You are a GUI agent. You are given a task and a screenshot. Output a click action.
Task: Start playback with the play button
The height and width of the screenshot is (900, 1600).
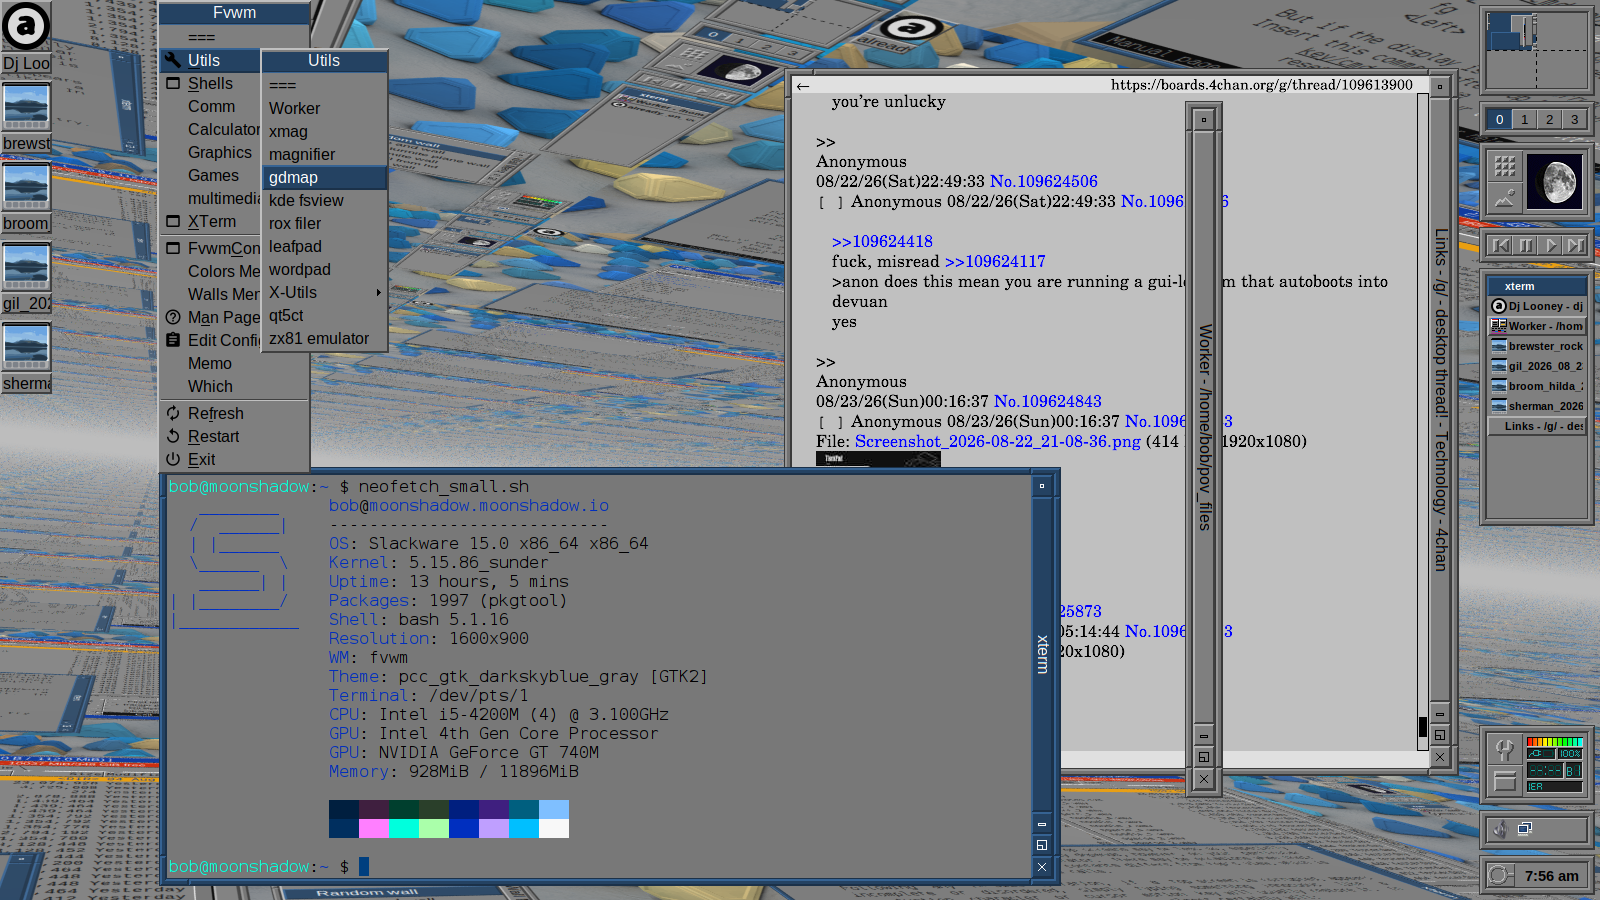pos(1551,245)
